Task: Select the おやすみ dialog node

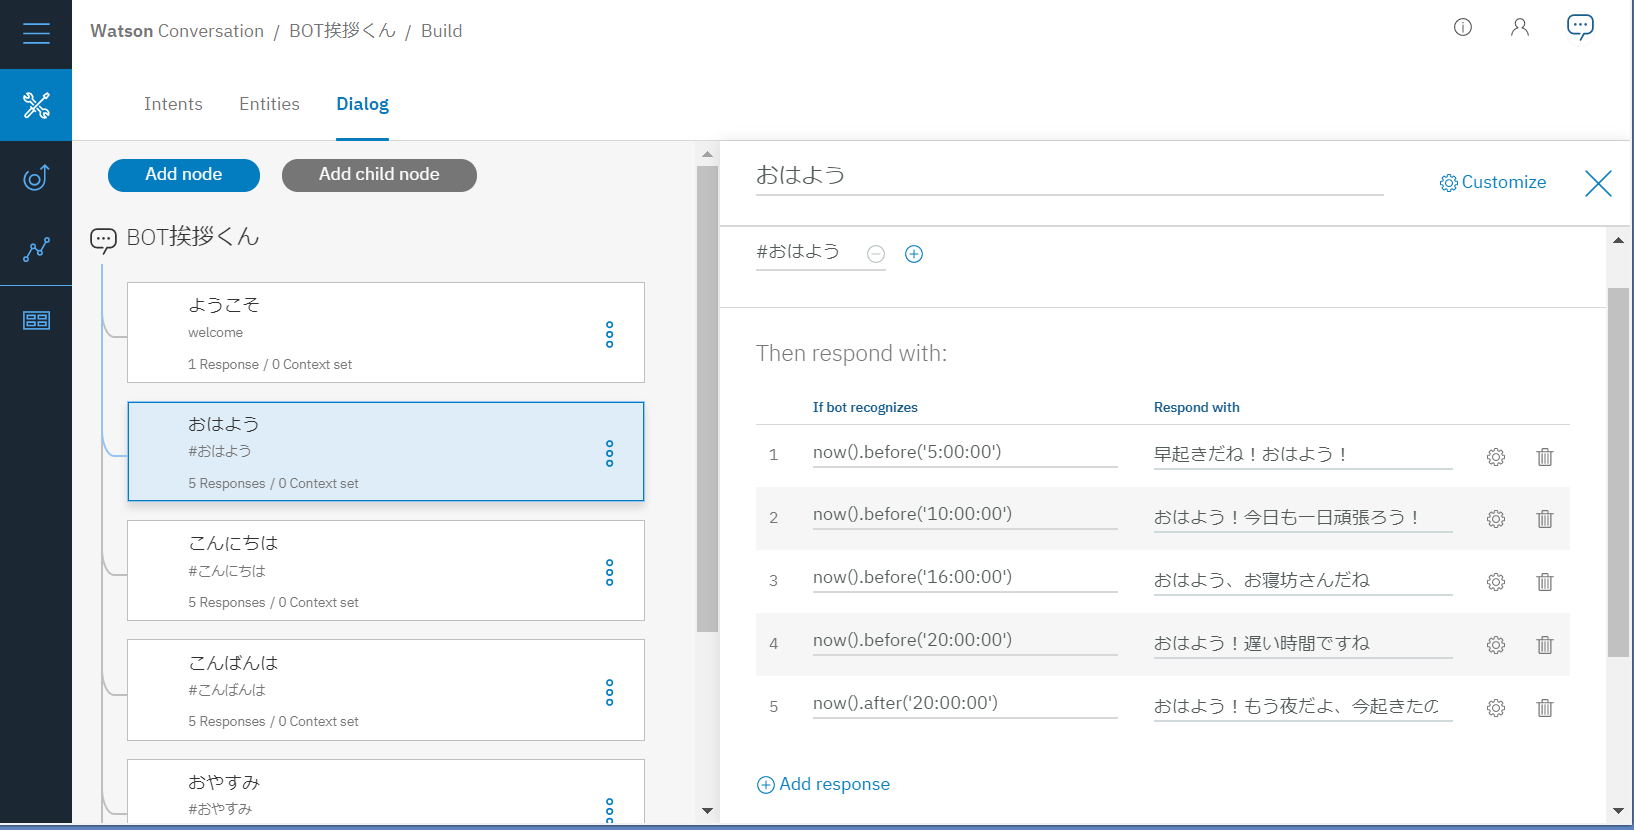Action: (x=386, y=791)
